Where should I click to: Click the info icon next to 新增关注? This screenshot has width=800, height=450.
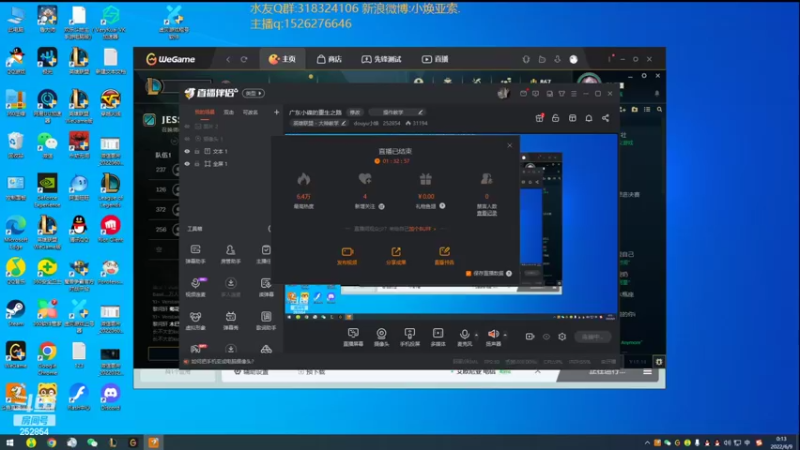click(382, 207)
